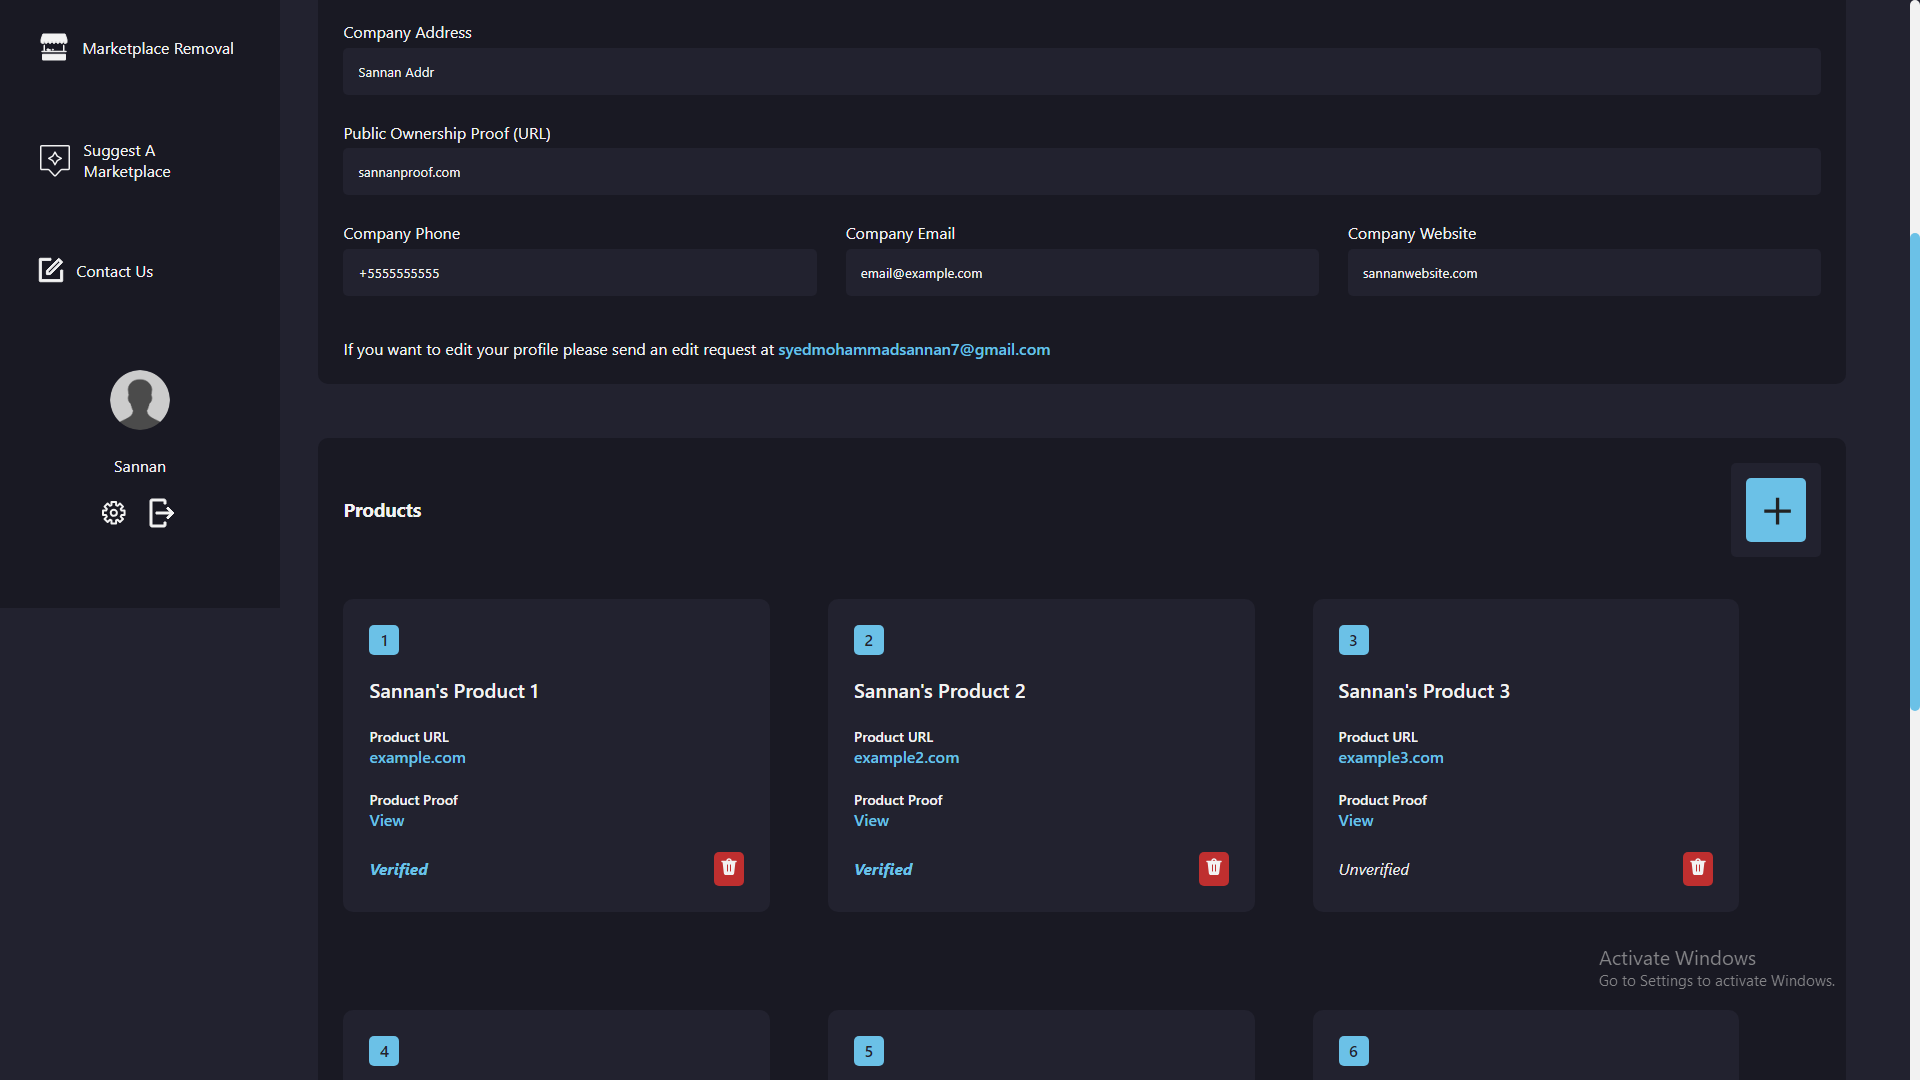Delete Sannan's Product 2 with trash icon
Viewport: 1920px width, 1080px height.
[1213, 868]
